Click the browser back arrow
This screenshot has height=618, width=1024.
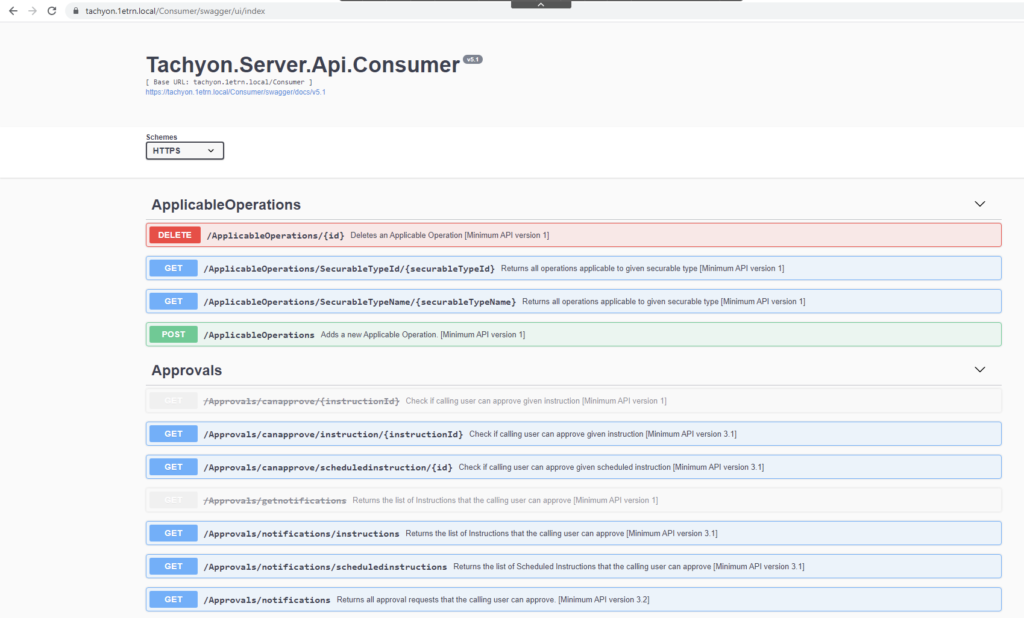point(12,10)
